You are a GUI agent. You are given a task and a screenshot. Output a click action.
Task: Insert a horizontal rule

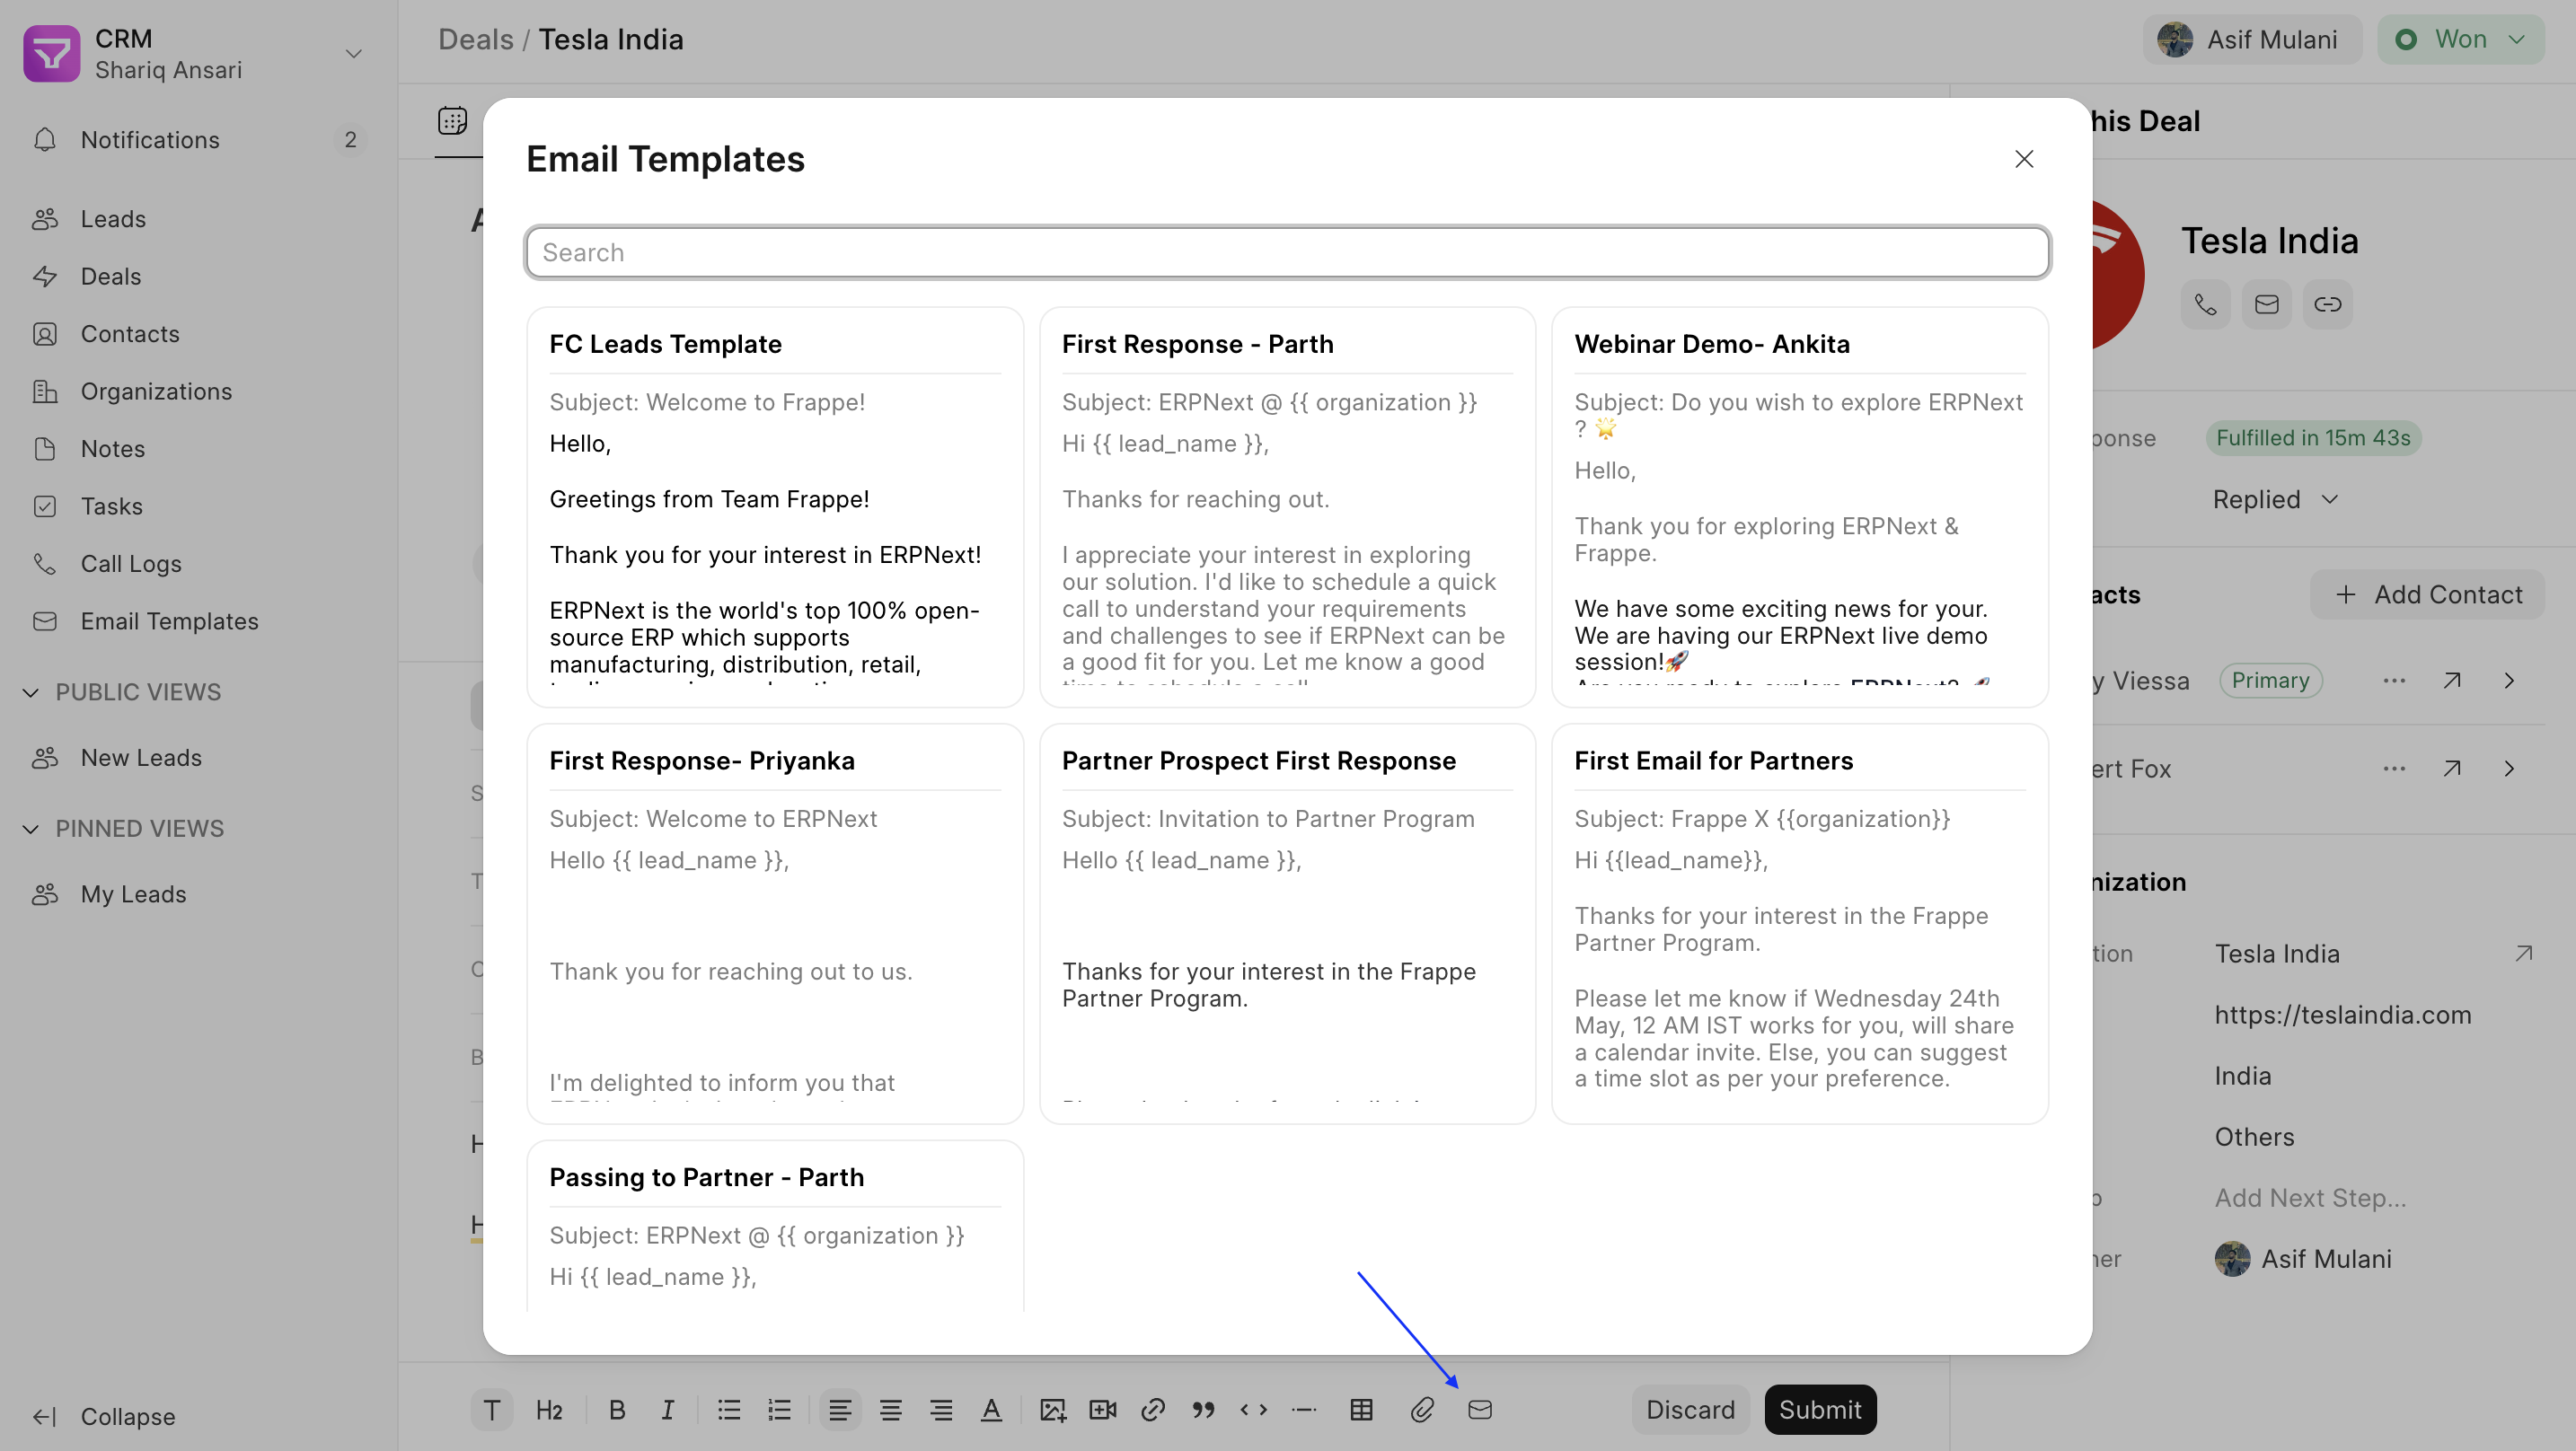coord(1303,1410)
